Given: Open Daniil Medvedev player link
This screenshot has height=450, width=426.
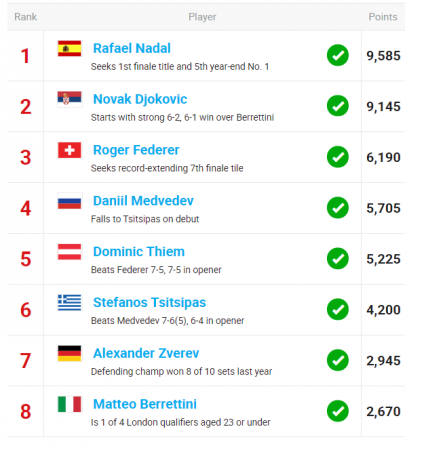Looking at the screenshot, I should coord(143,201).
